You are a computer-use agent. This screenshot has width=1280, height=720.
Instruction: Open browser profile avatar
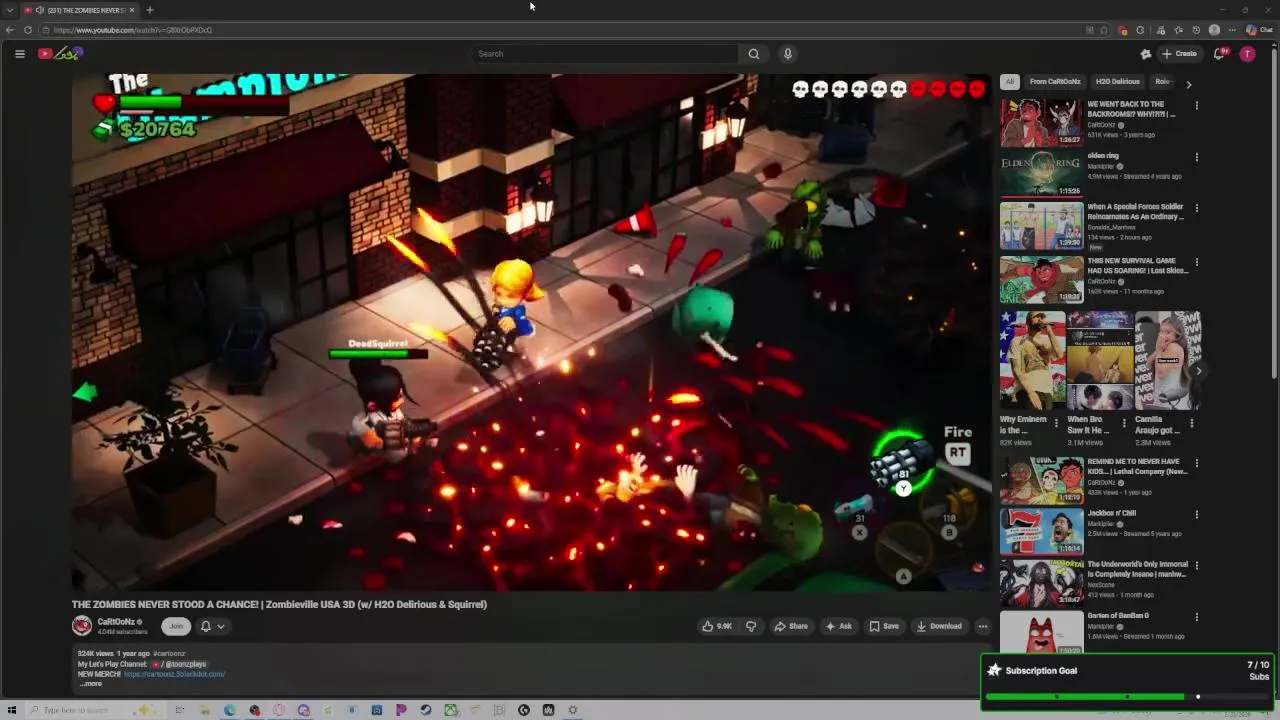click(1214, 30)
